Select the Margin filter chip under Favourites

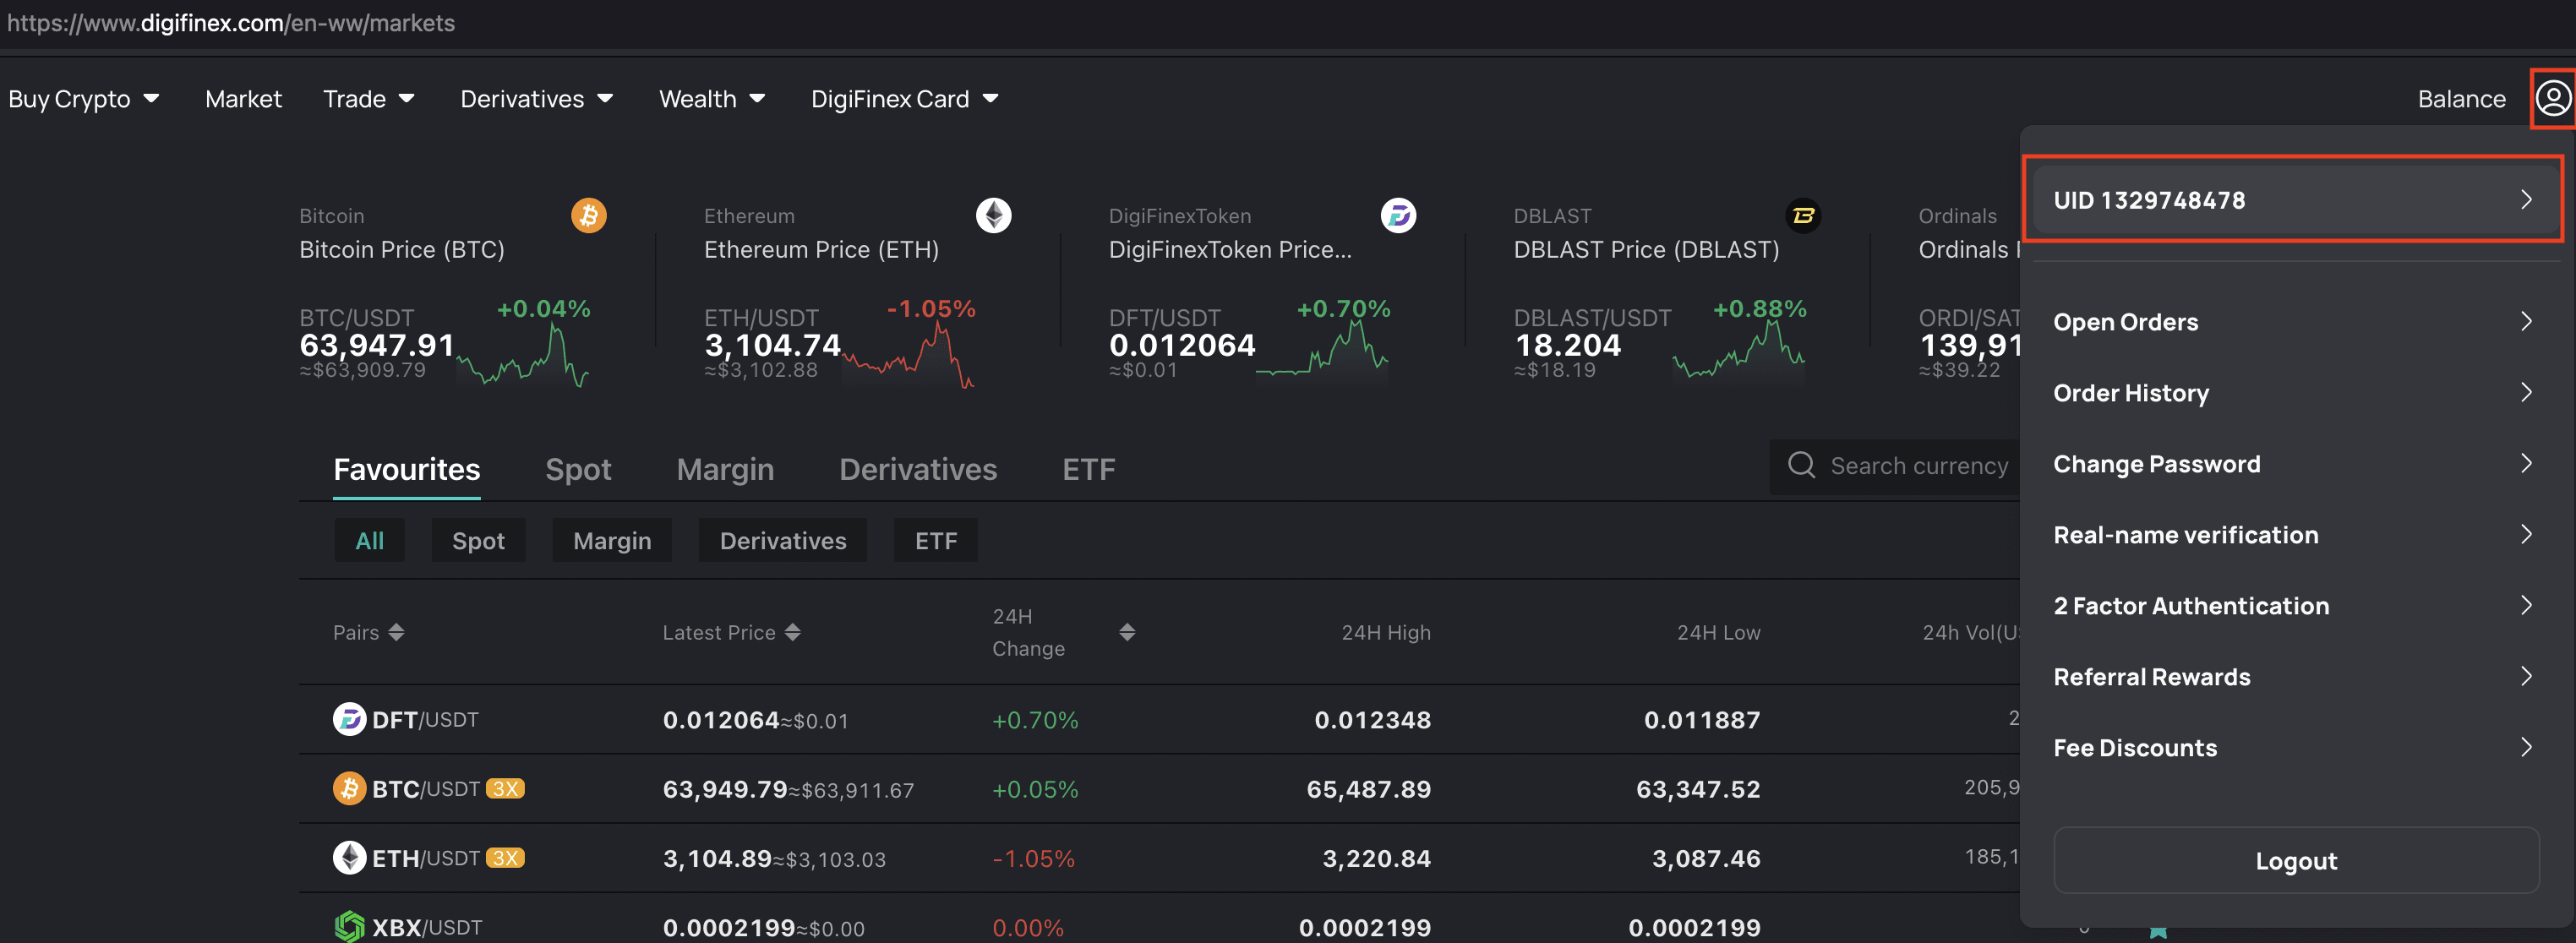point(612,541)
